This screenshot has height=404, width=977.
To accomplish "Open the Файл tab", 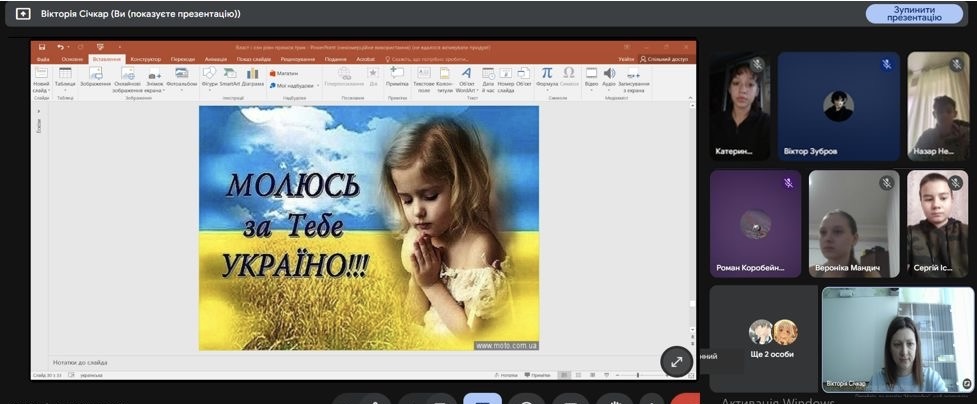I will point(43,59).
